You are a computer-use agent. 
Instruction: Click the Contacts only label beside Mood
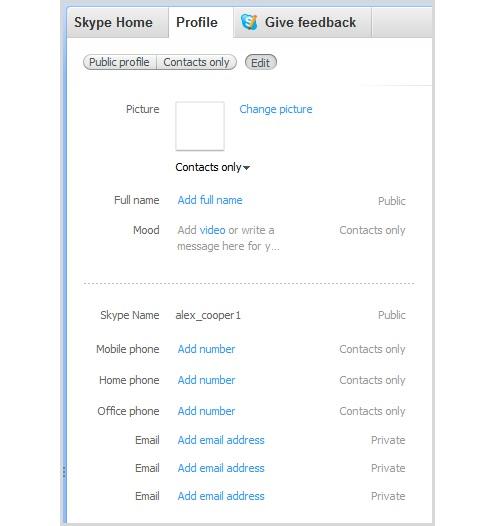pos(372,230)
